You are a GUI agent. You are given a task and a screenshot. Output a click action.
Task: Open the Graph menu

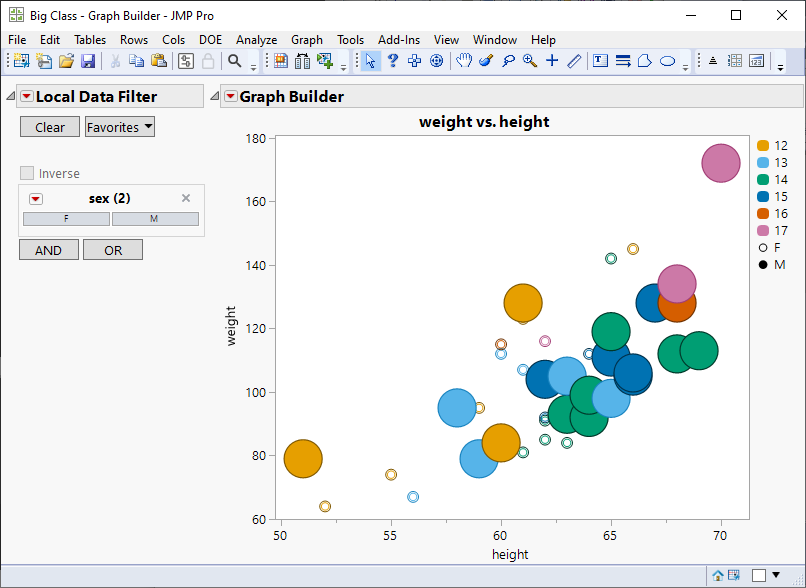tap(307, 40)
